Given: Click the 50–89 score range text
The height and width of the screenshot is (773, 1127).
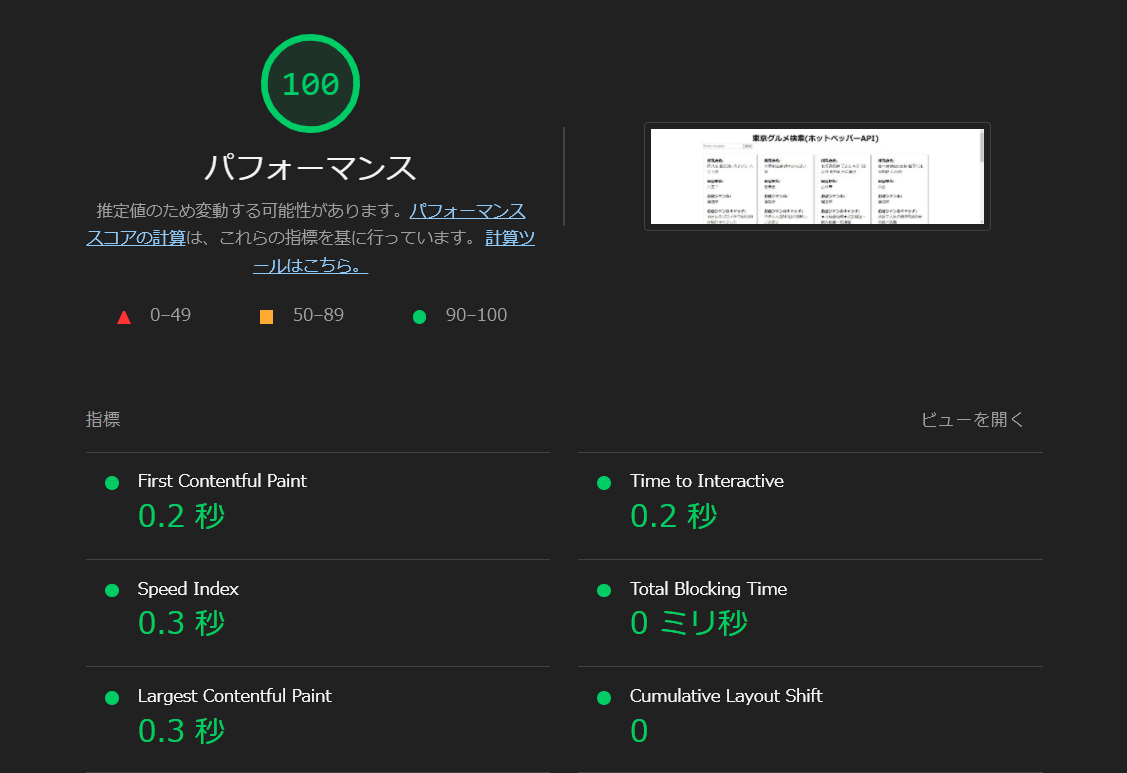Looking at the screenshot, I should pyautogui.click(x=318, y=315).
